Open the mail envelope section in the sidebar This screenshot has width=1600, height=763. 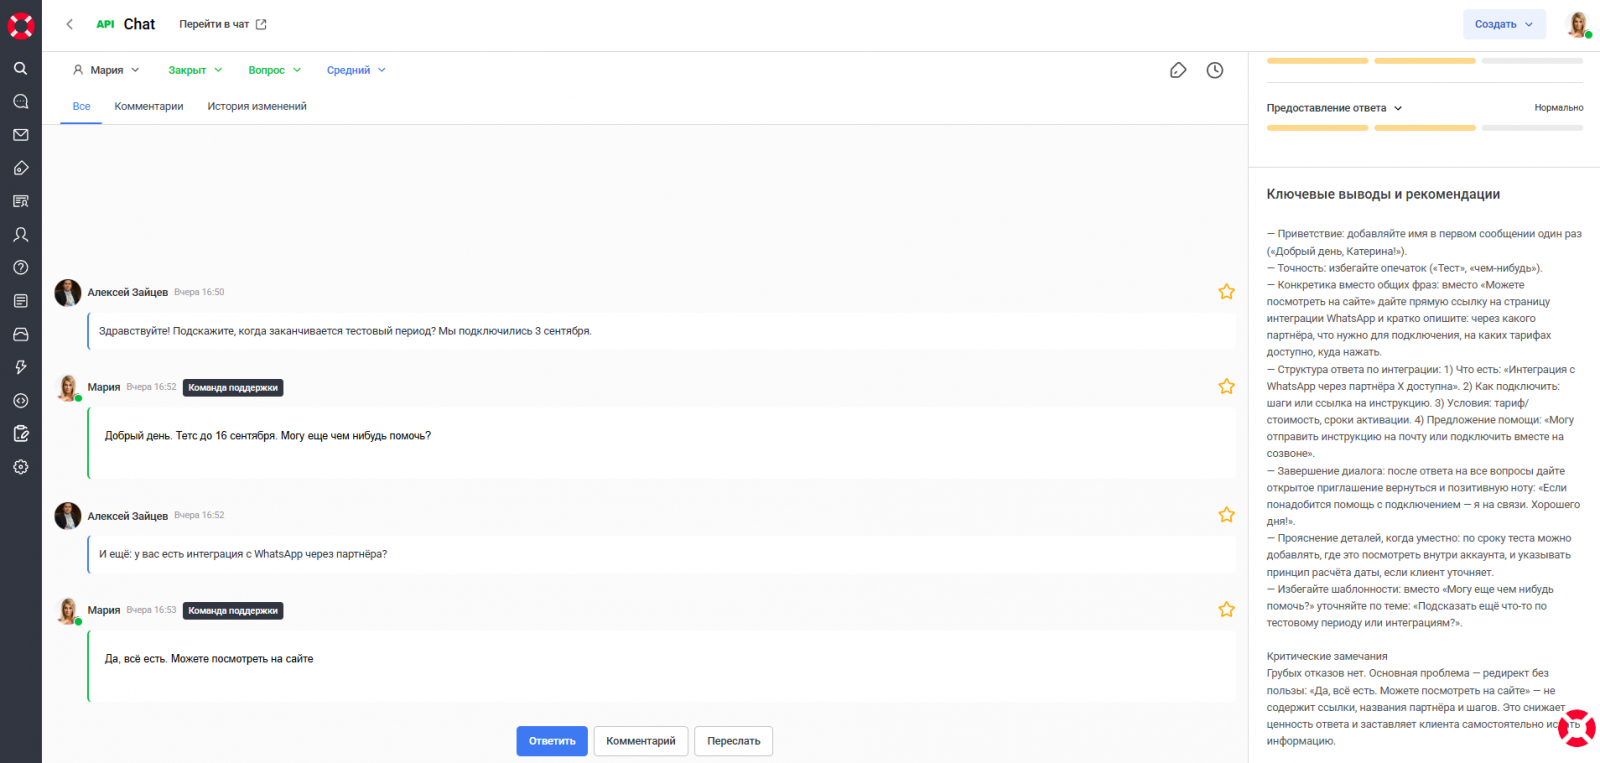coord(21,135)
